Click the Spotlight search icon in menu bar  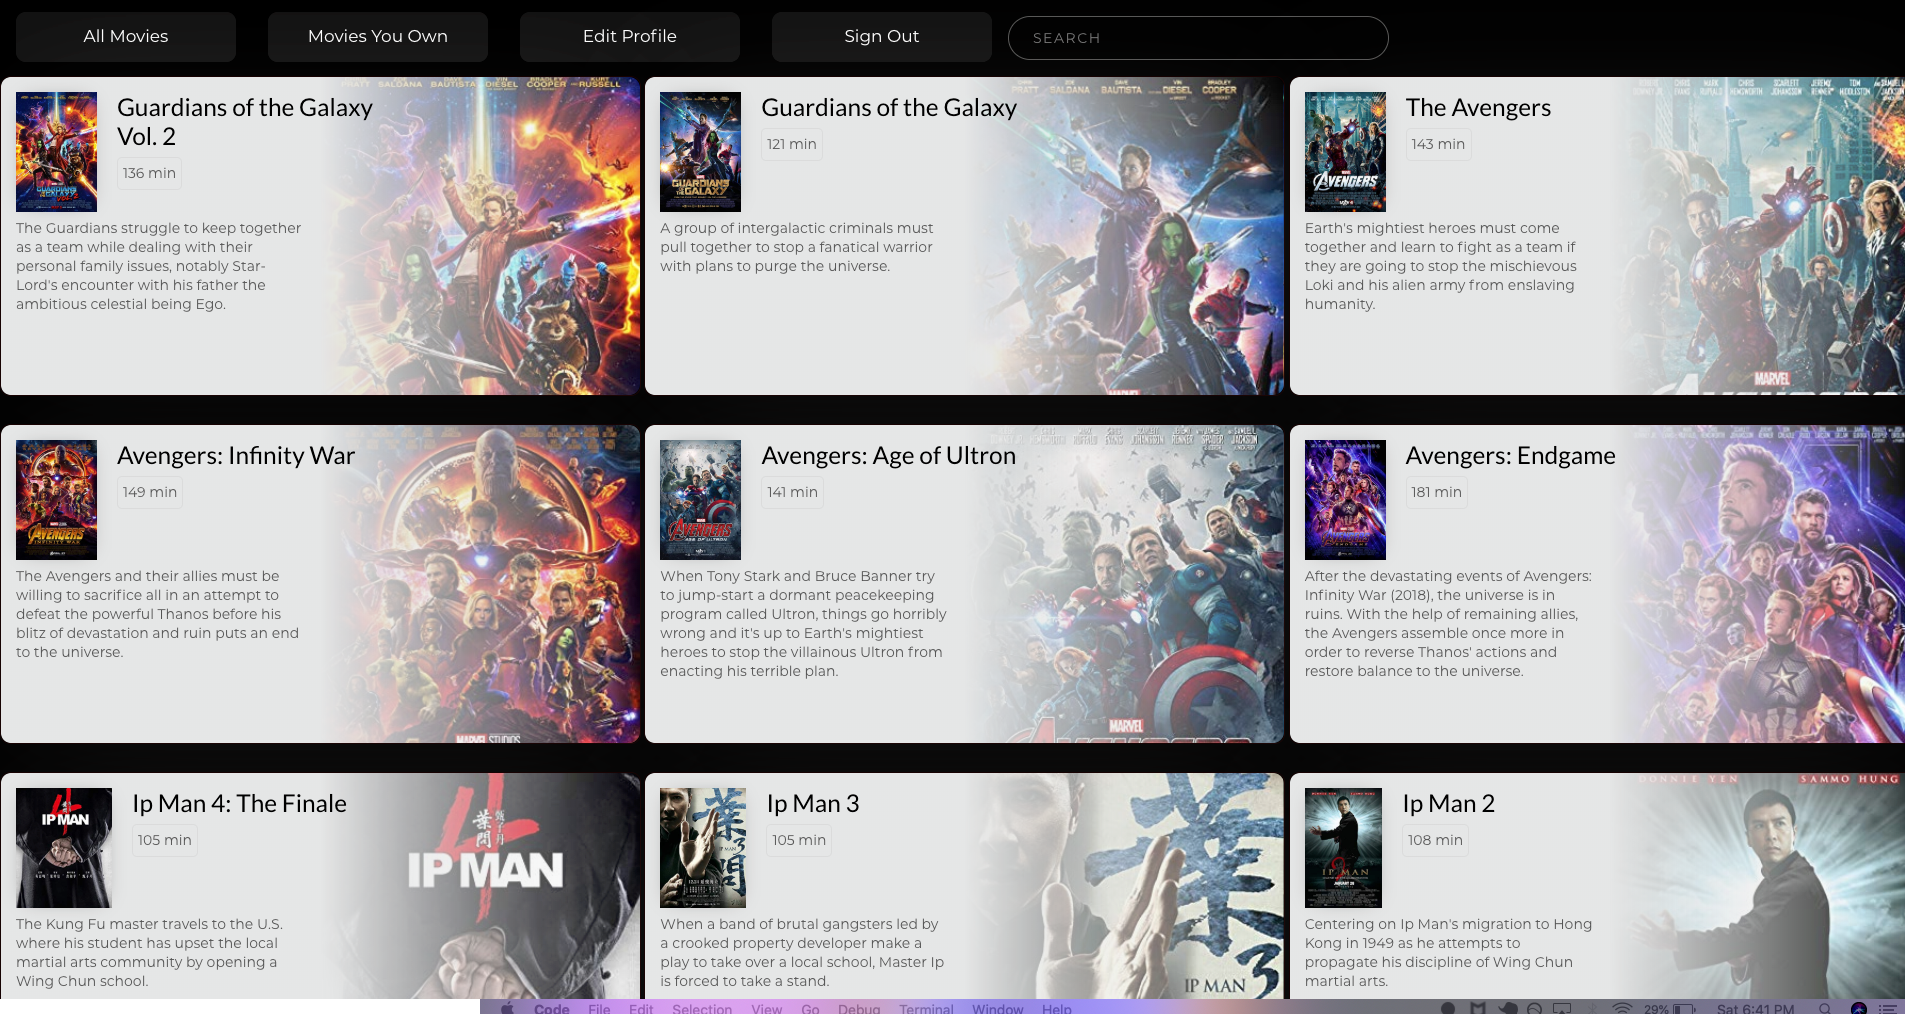(1825, 1008)
